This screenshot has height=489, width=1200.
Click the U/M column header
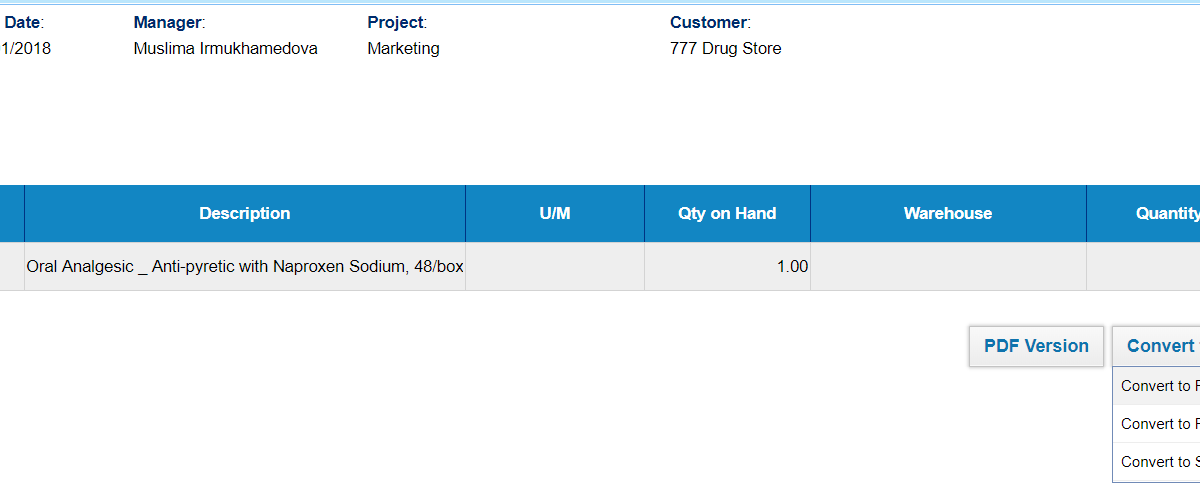555,213
